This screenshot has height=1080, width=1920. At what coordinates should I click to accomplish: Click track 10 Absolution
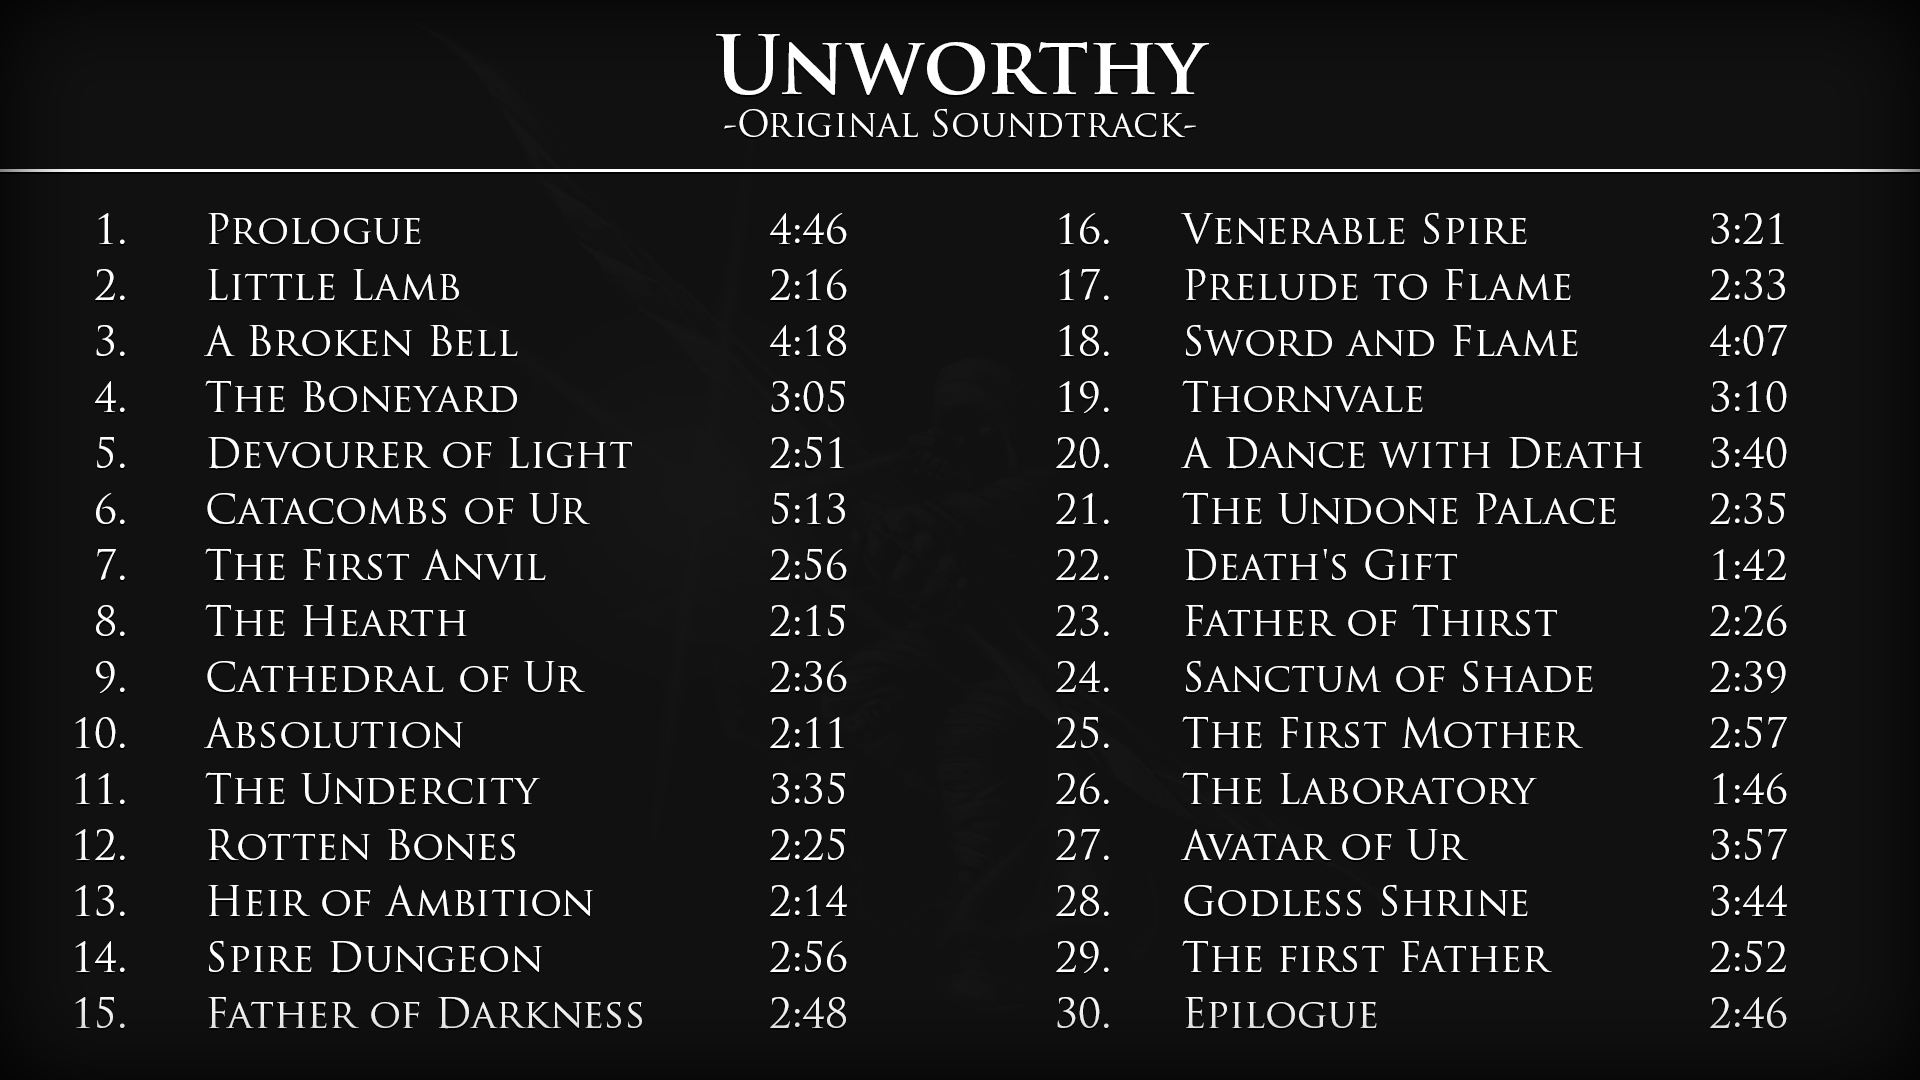335,733
